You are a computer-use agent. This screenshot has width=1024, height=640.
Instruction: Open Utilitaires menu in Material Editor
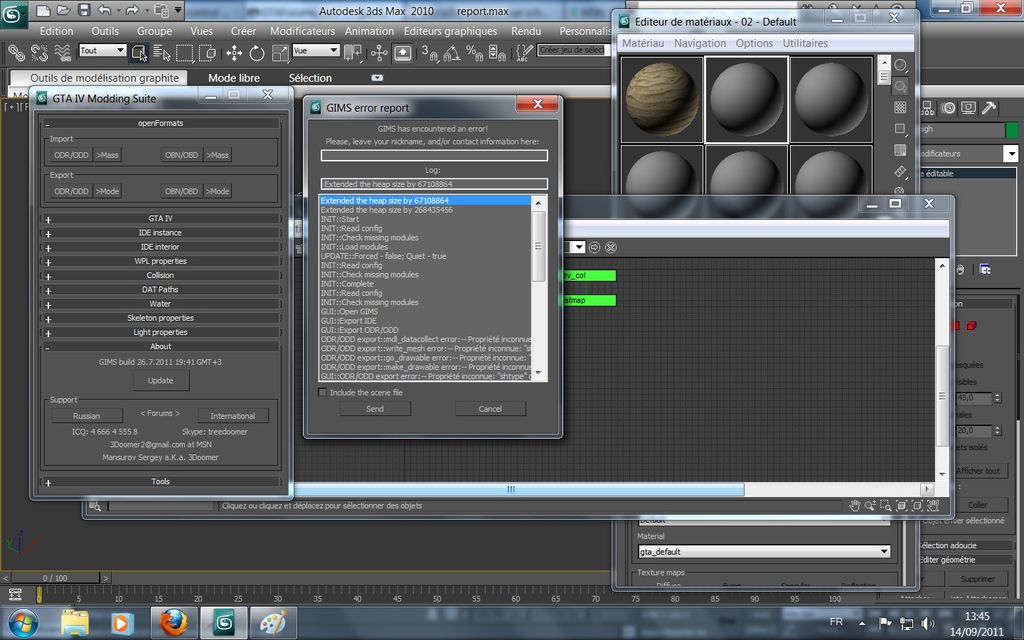(x=805, y=43)
